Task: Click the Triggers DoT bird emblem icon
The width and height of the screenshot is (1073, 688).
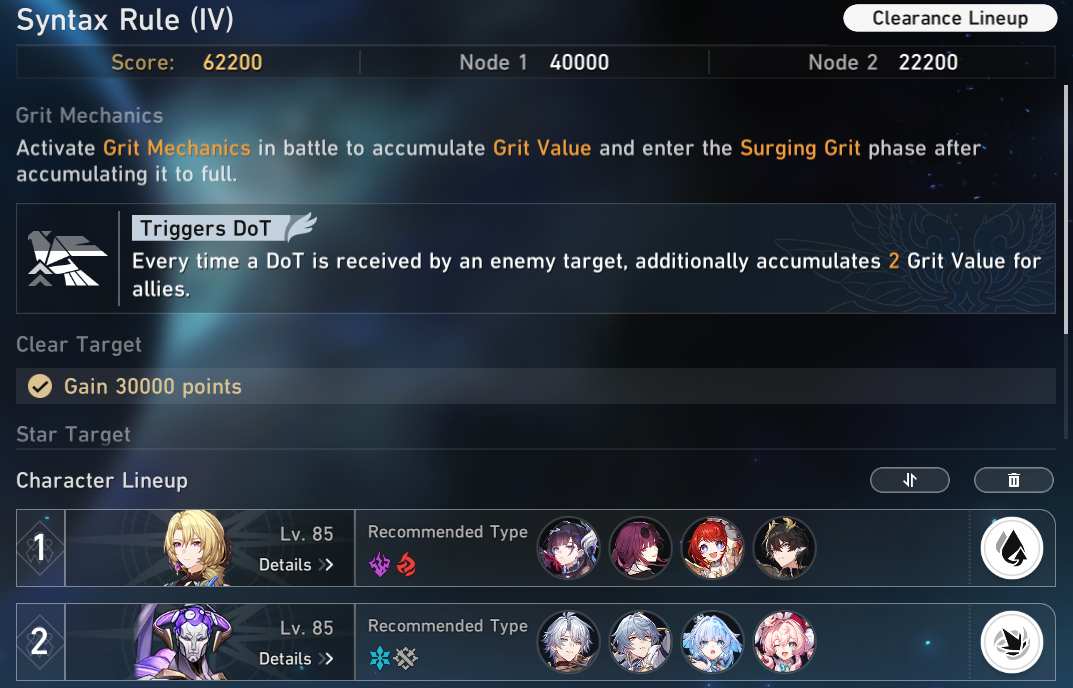Action: click(67, 259)
